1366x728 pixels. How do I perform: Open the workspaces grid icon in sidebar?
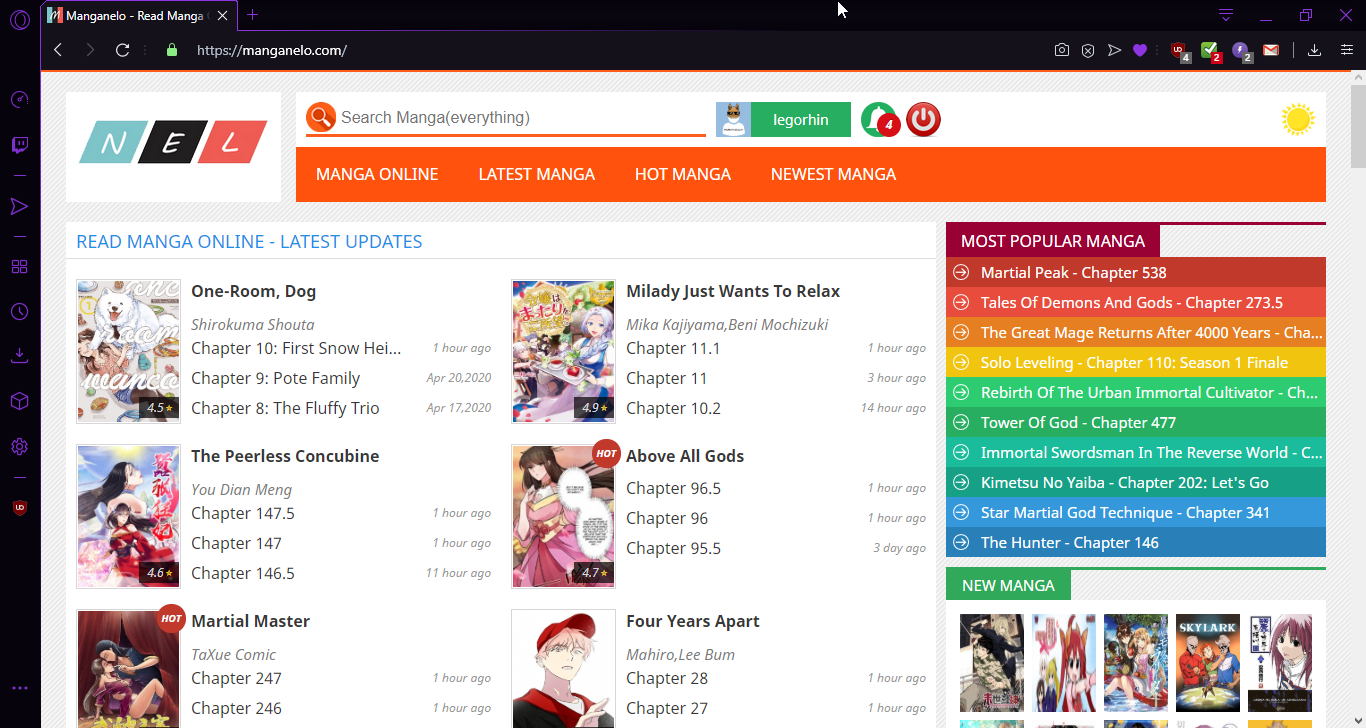pyautogui.click(x=20, y=267)
